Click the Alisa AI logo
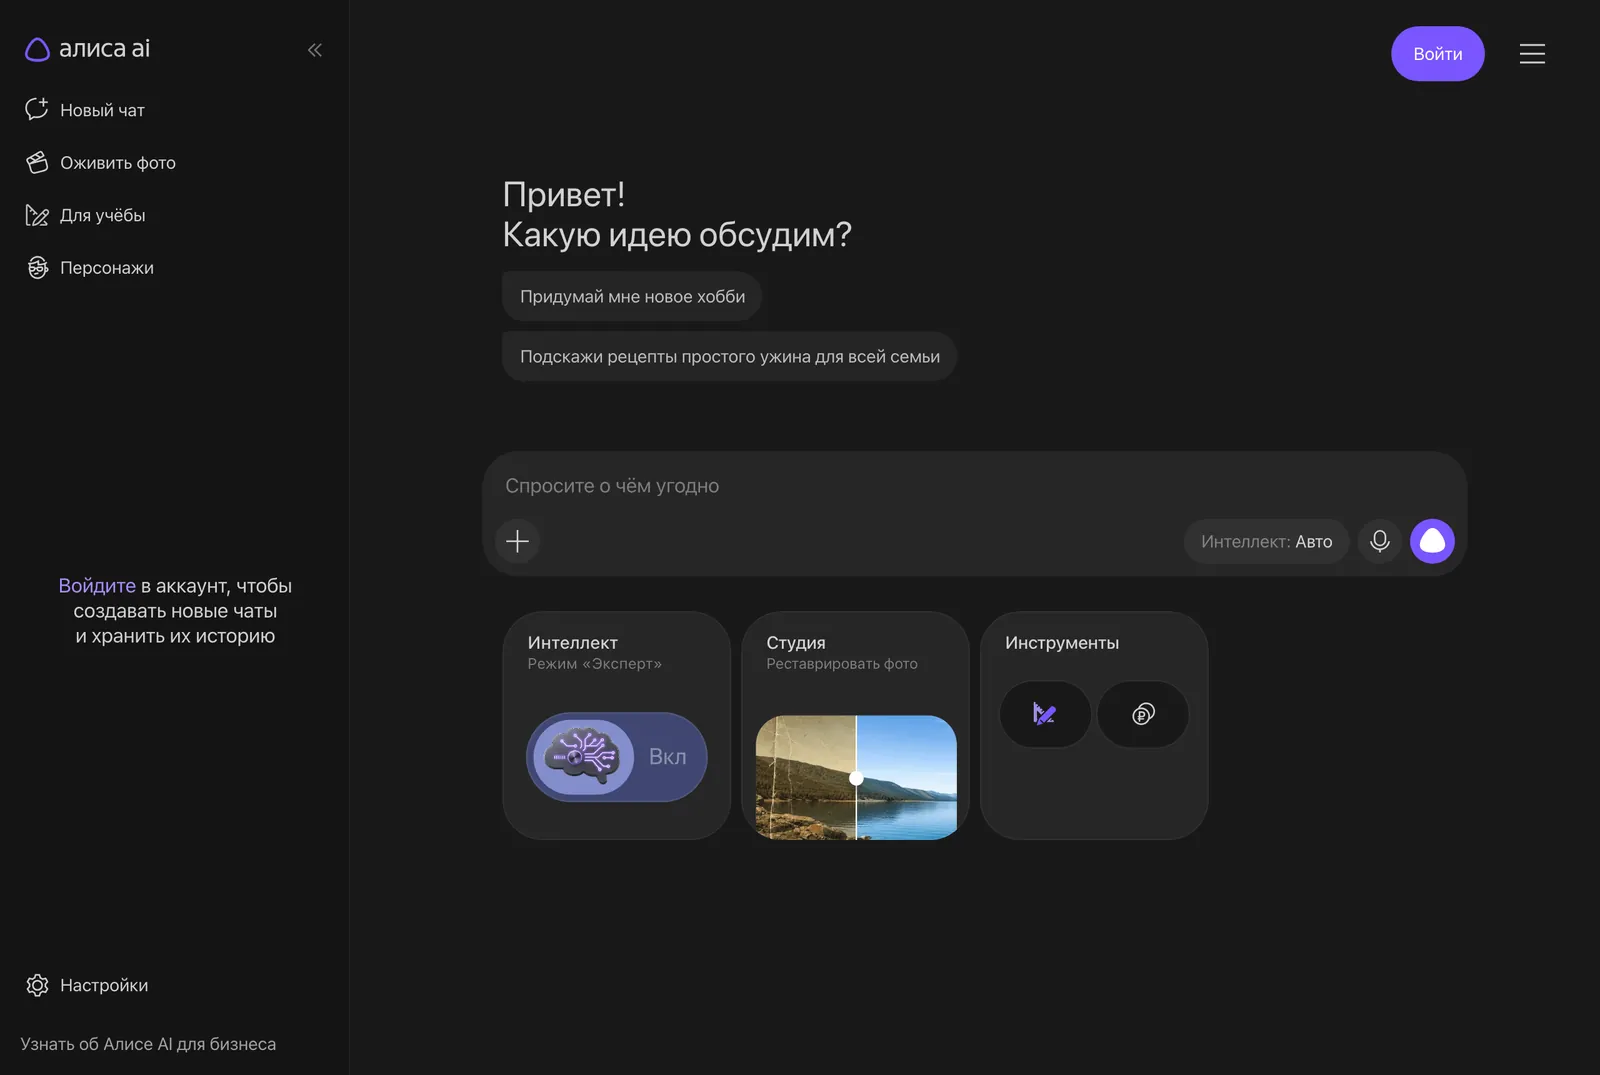Viewport: 1600px width, 1075px height. pyautogui.click(x=88, y=49)
